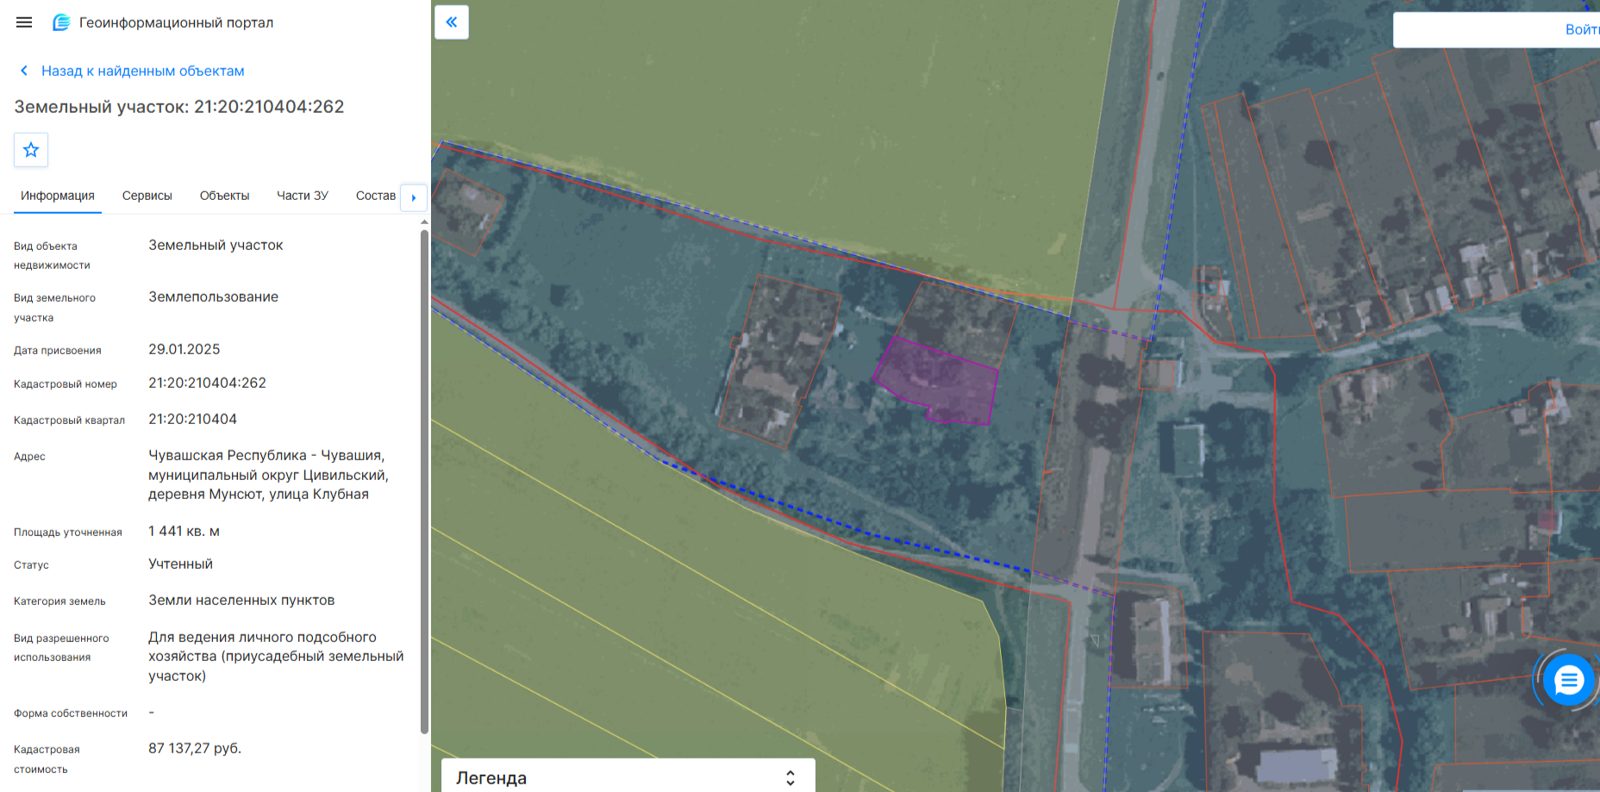Click the cadastral number 21:20:210404:262 value
Viewport: 1600px width, 792px height.
coord(207,383)
